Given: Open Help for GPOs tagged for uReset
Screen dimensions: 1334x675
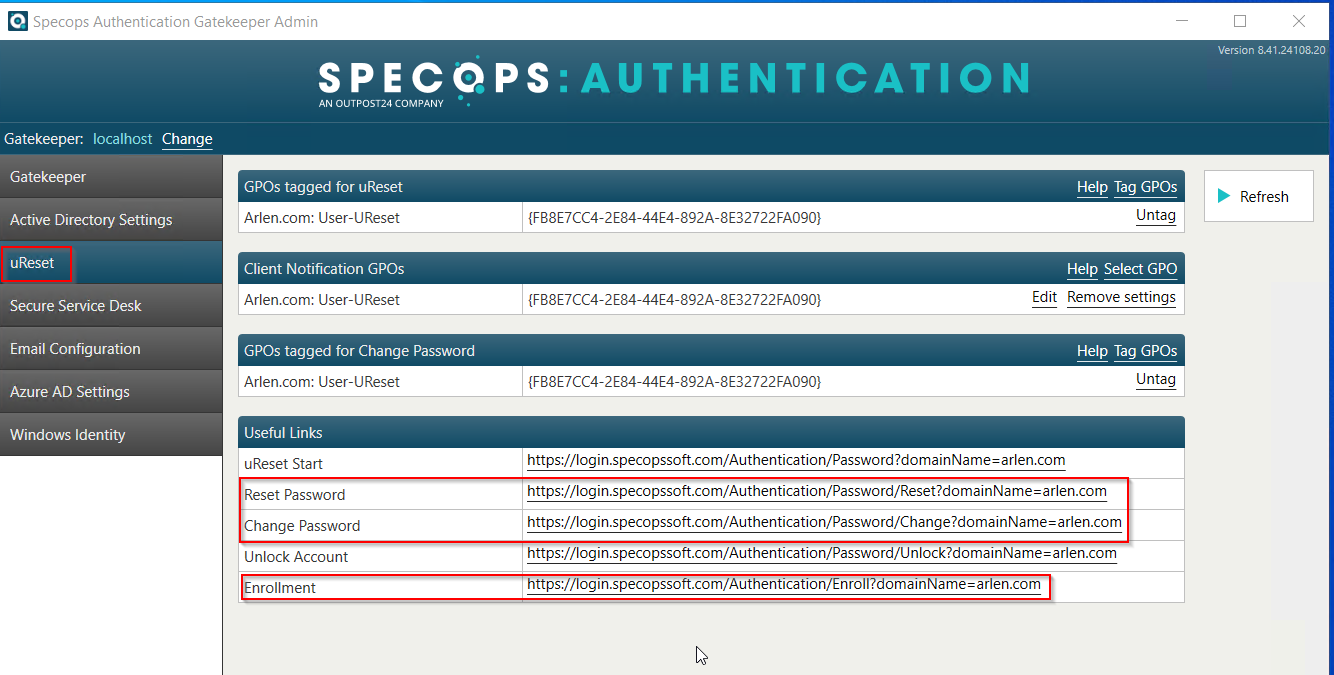Looking at the screenshot, I should tap(1092, 187).
